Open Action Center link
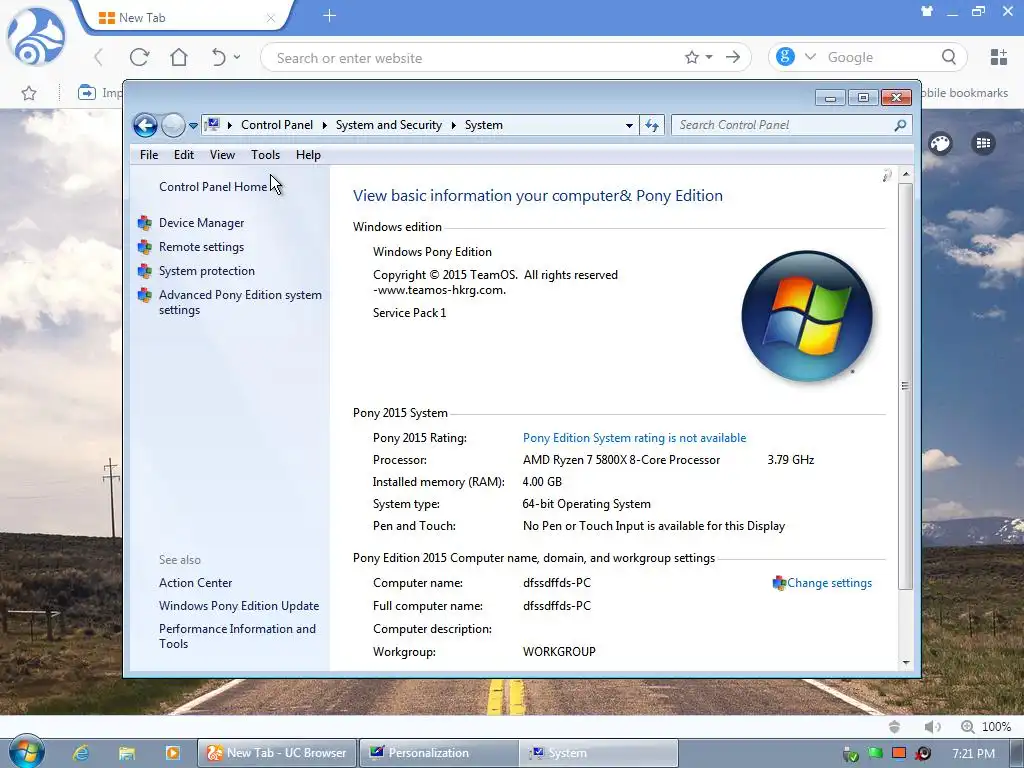This screenshot has height=768, width=1024. (195, 583)
